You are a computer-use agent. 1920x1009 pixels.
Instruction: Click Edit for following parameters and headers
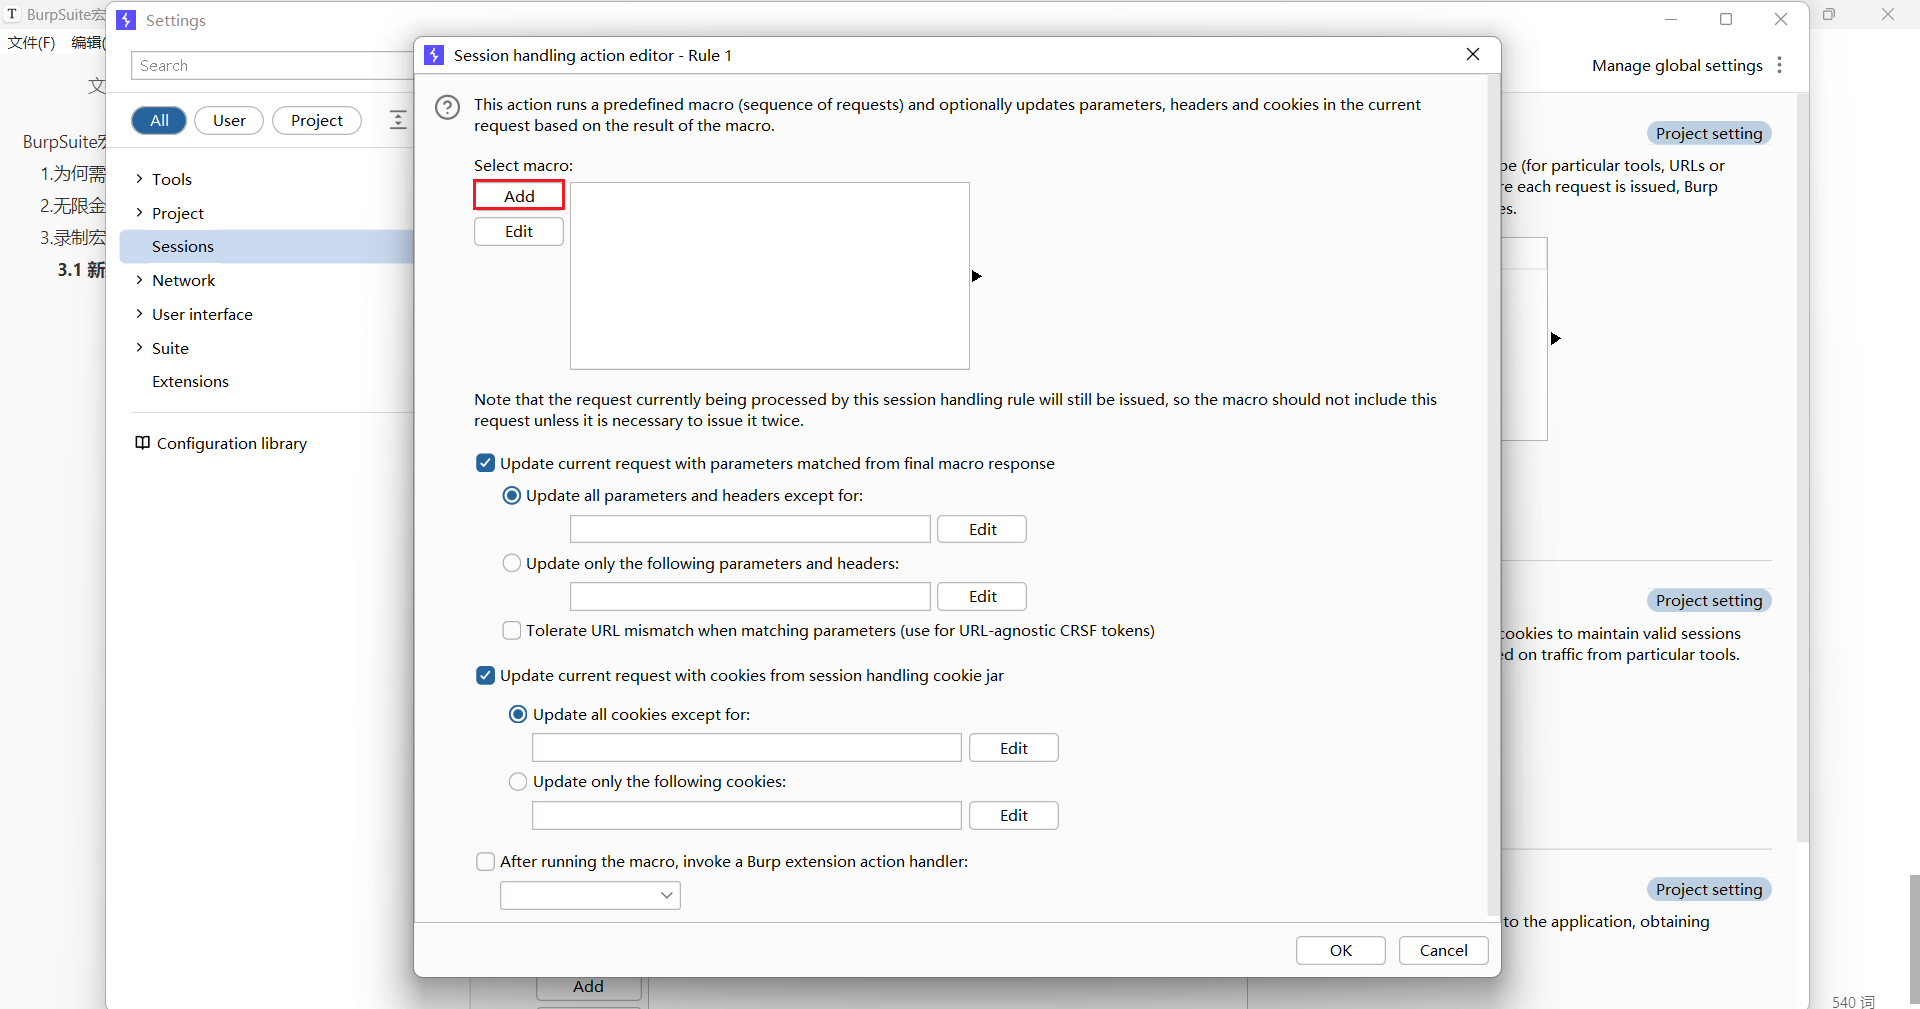coord(982,596)
